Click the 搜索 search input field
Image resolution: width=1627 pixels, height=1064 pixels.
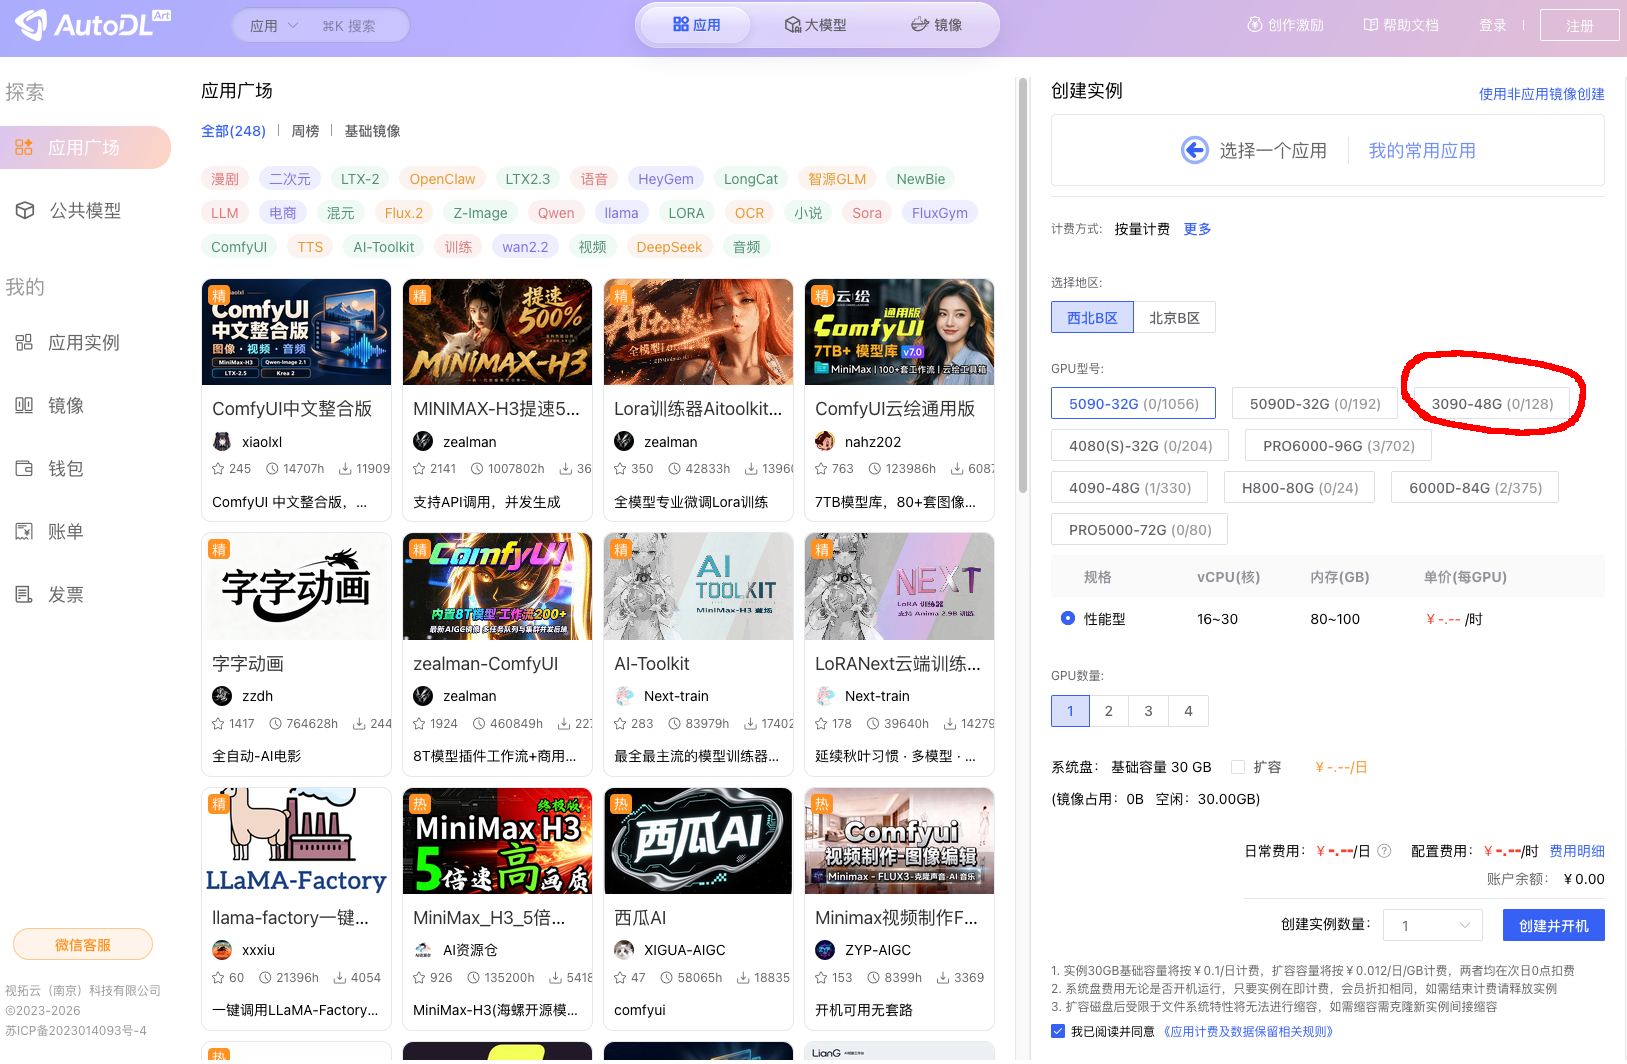[x=361, y=26]
